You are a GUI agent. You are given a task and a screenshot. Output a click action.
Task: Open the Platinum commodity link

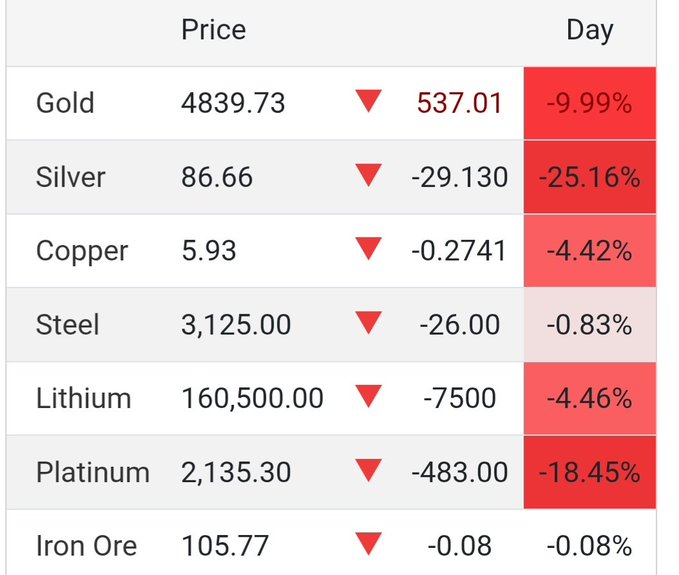pos(92,472)
